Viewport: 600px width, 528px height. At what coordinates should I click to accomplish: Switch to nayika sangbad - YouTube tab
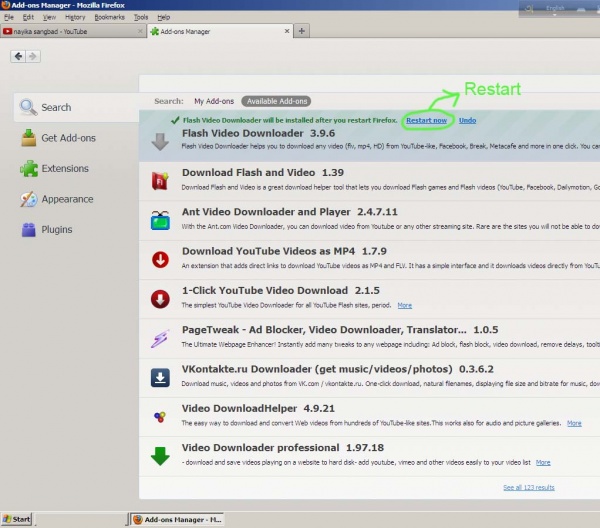click(73, 31)
